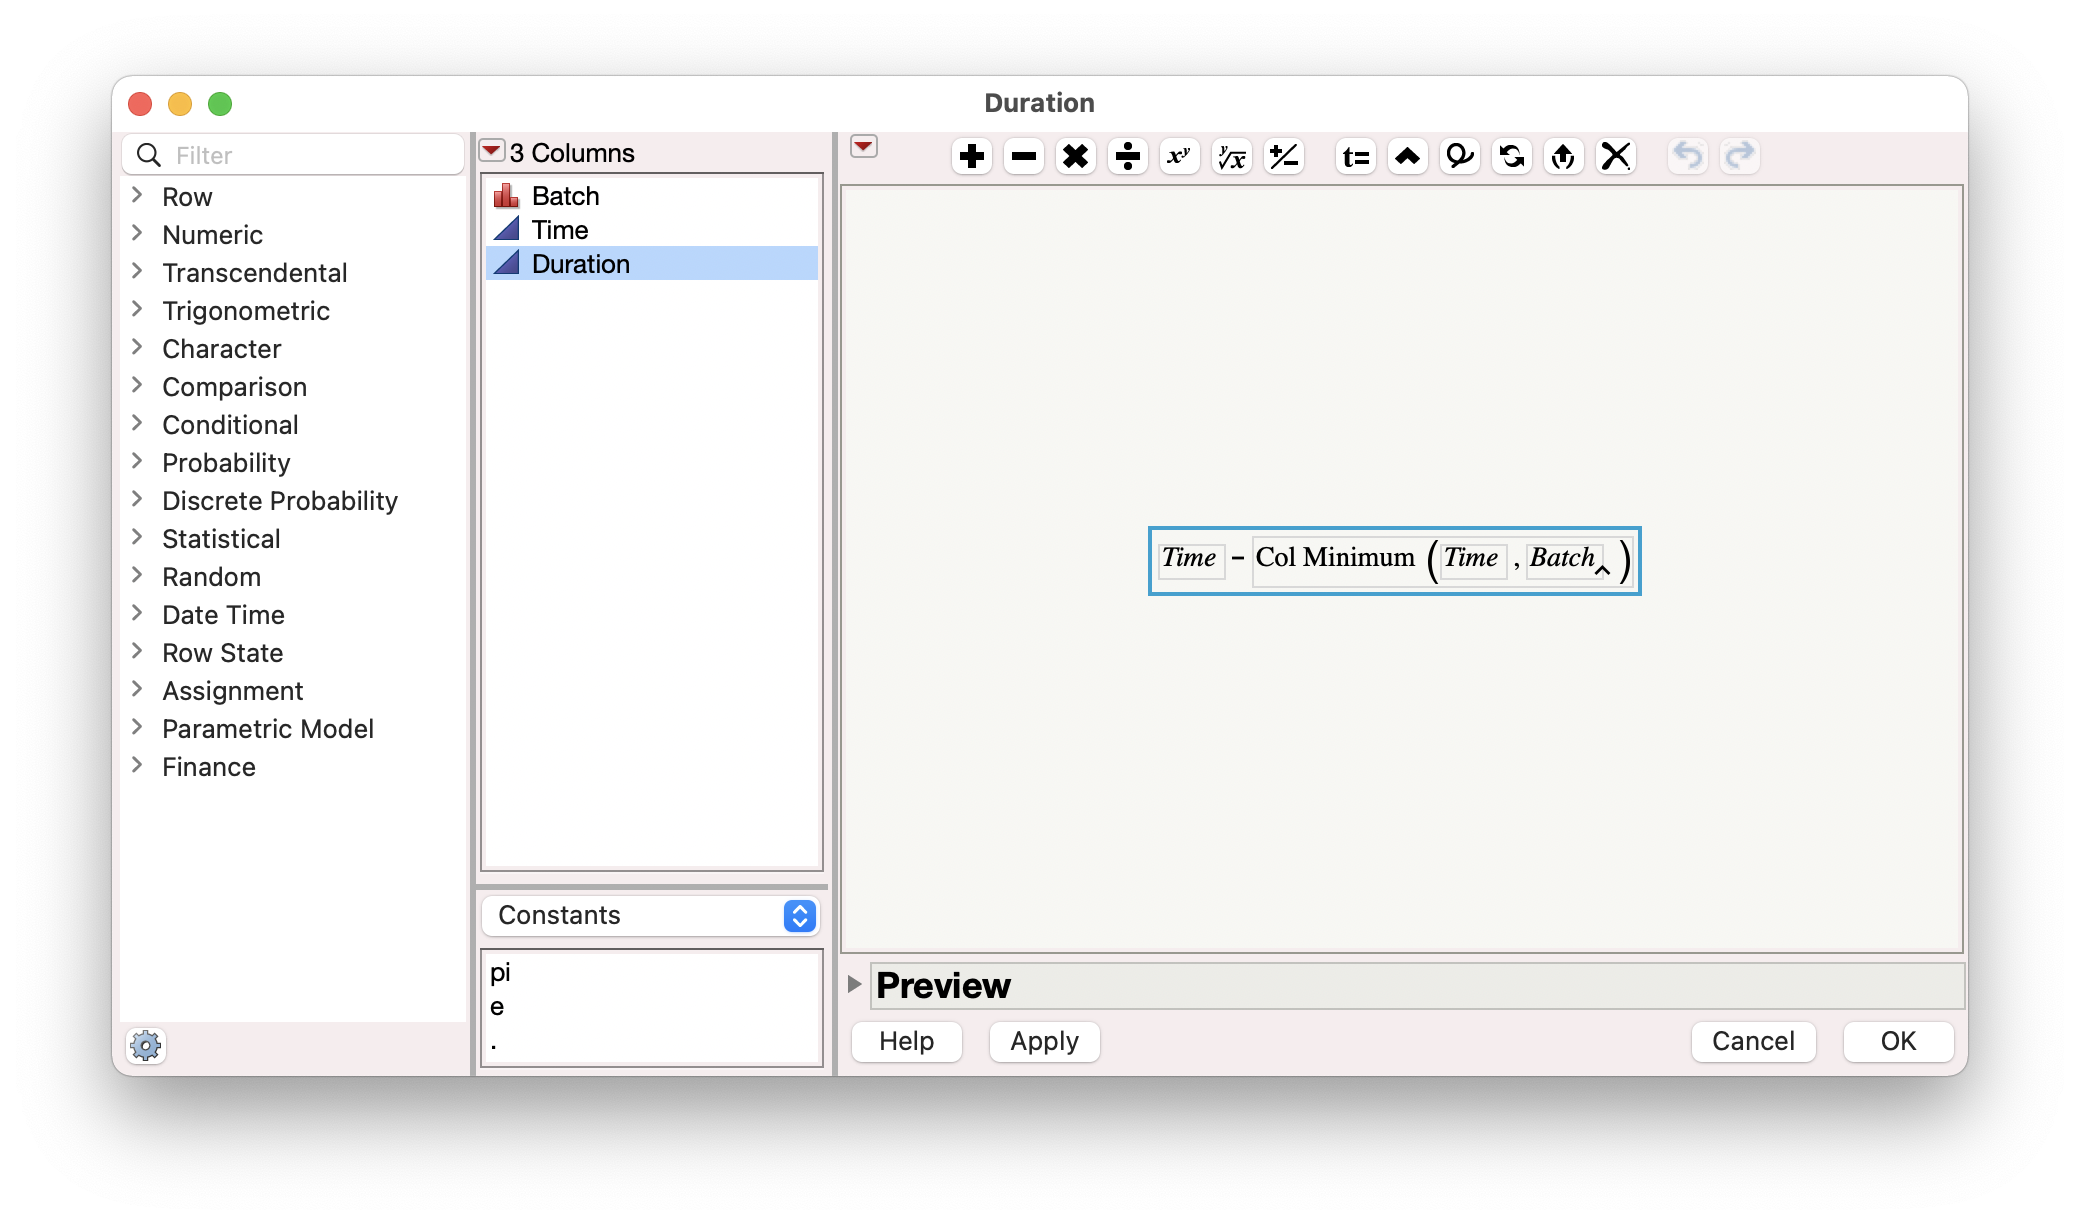Open the Constants dropdown selector
This screenshot has width=2080, height=1224.
coord(651,915)
